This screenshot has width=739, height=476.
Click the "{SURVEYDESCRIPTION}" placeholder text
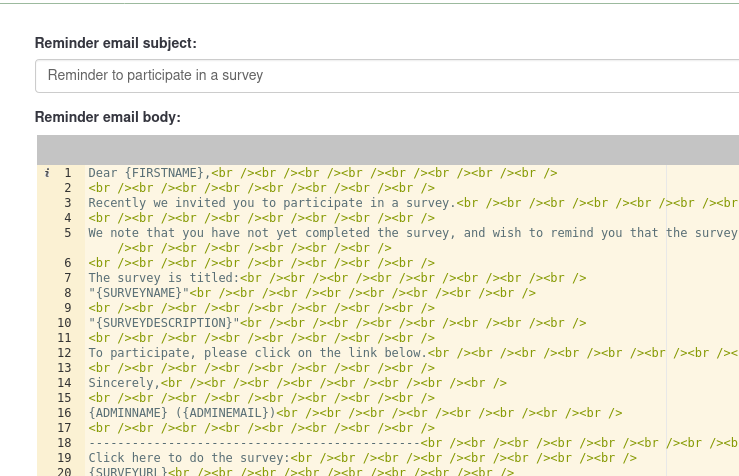(164, 323)
